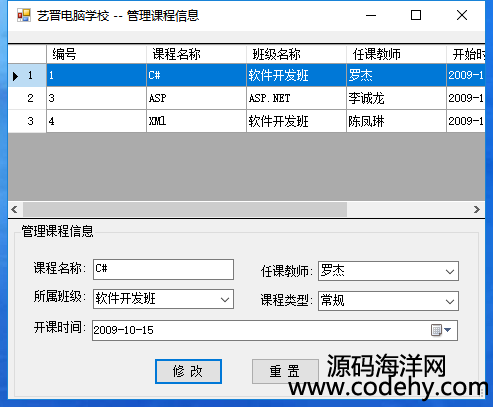The width and height of the screenshot is (493, 407).
Task: Select the 陈凤琳 cell in row 3
Action: pyautogui.click(x=396, y=121)
